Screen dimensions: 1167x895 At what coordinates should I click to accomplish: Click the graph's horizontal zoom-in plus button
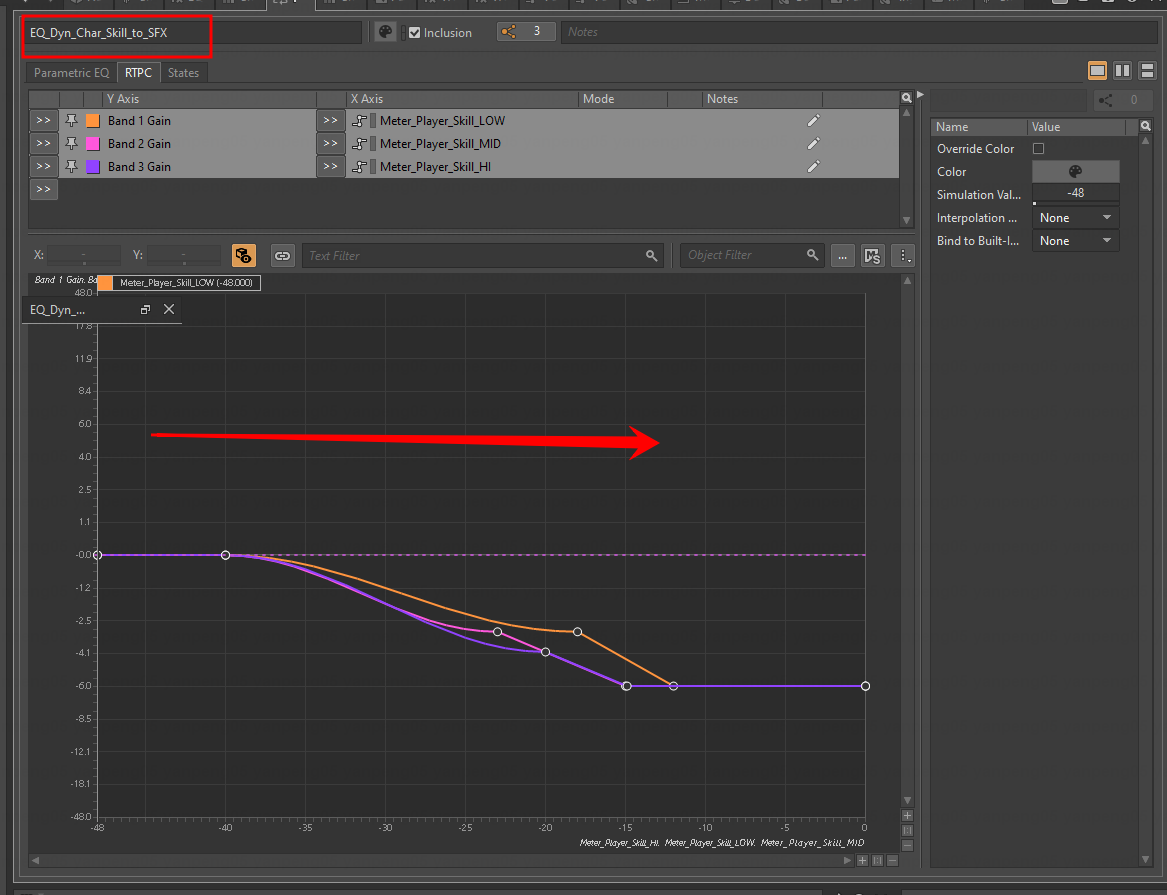click(863, 861)
